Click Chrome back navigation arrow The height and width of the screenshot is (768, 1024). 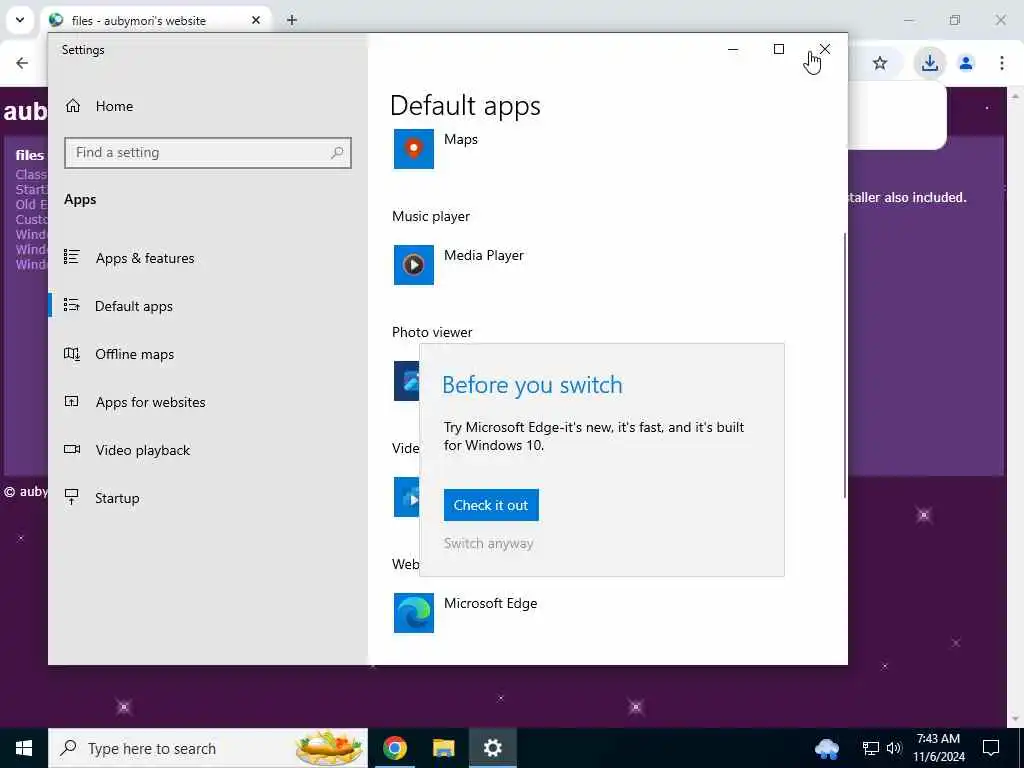click(22, 63)
